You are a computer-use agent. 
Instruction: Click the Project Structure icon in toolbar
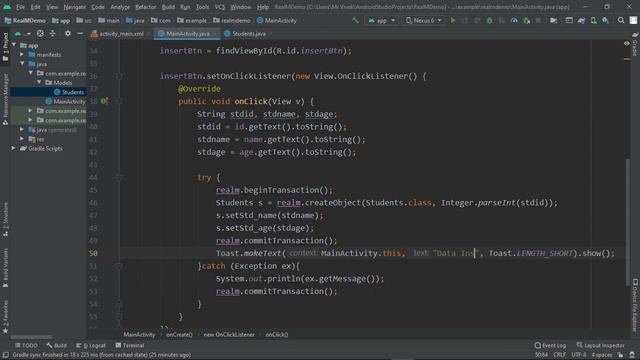click(553, 20)
